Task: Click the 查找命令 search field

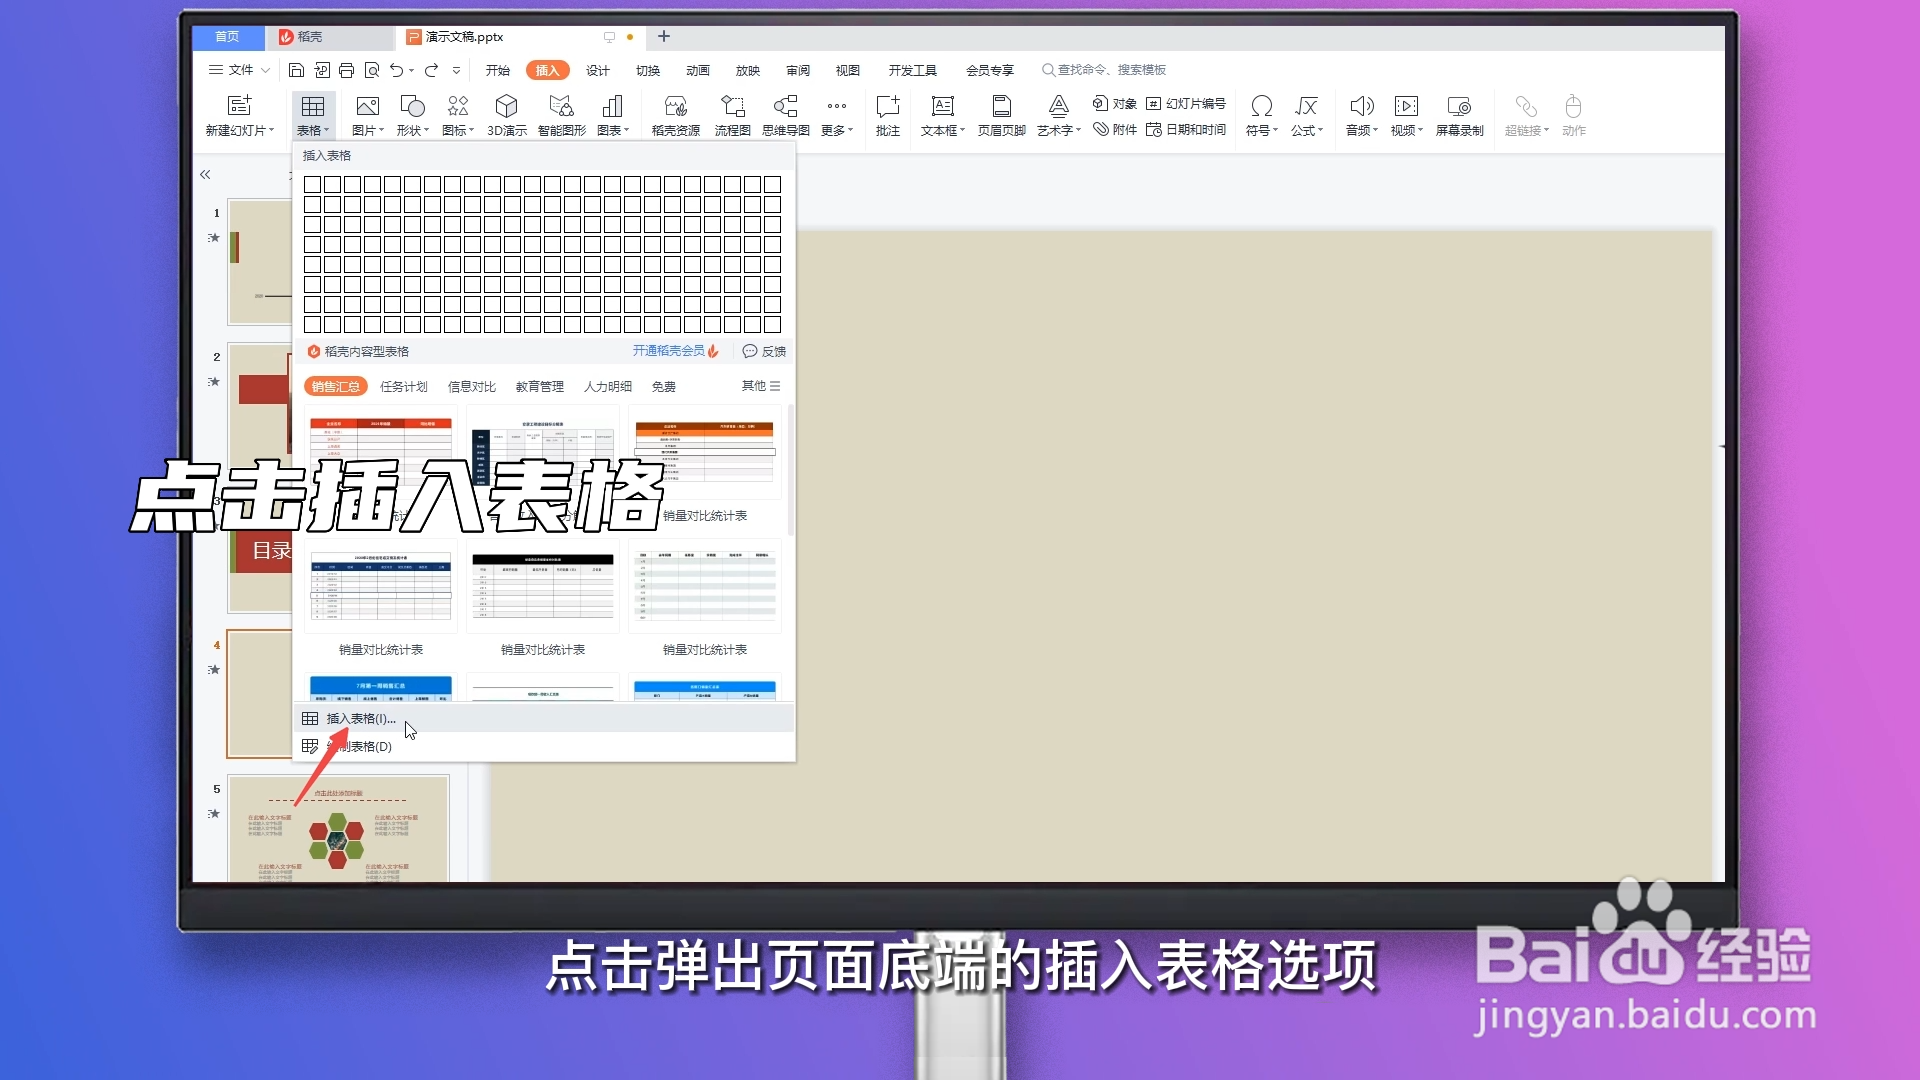Action: 1104,70
